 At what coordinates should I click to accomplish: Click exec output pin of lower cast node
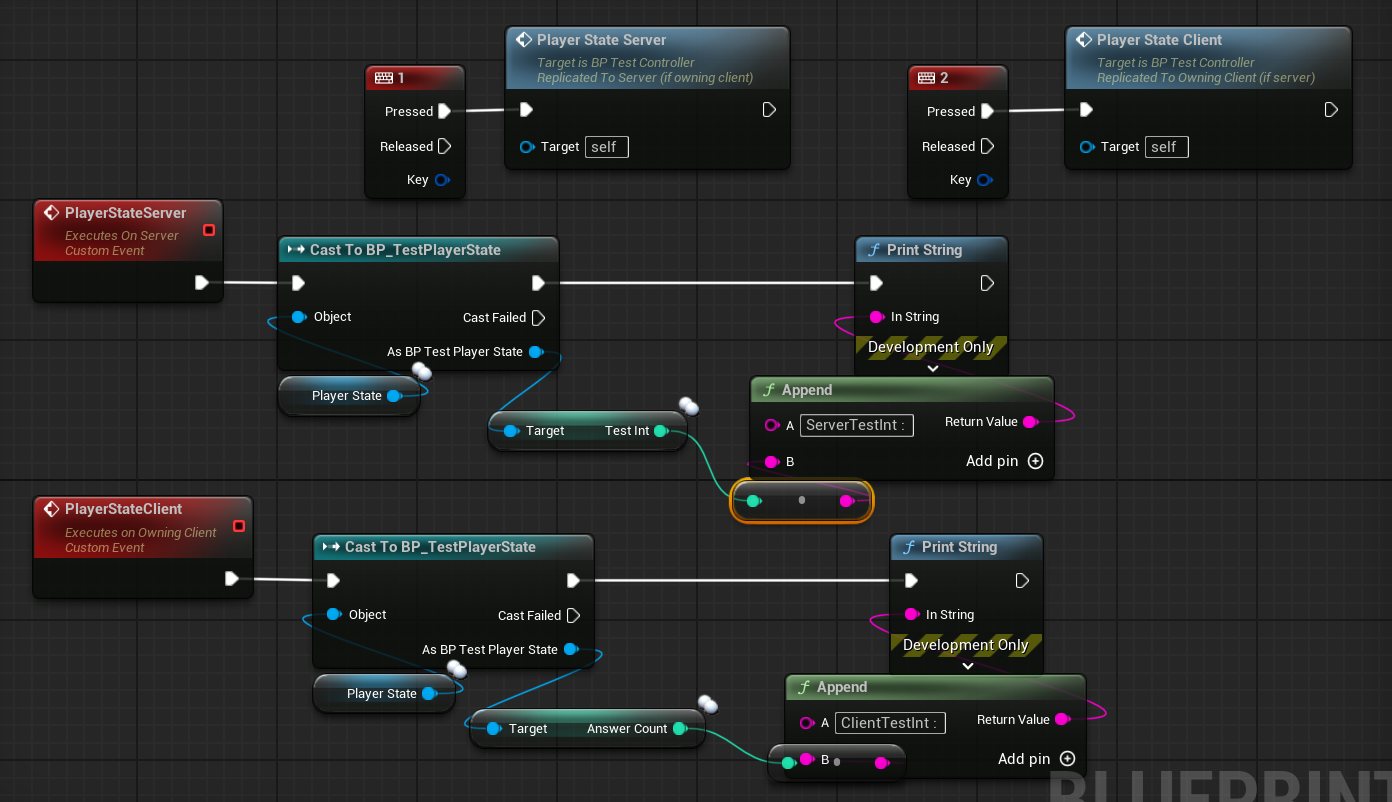point(573,580)
